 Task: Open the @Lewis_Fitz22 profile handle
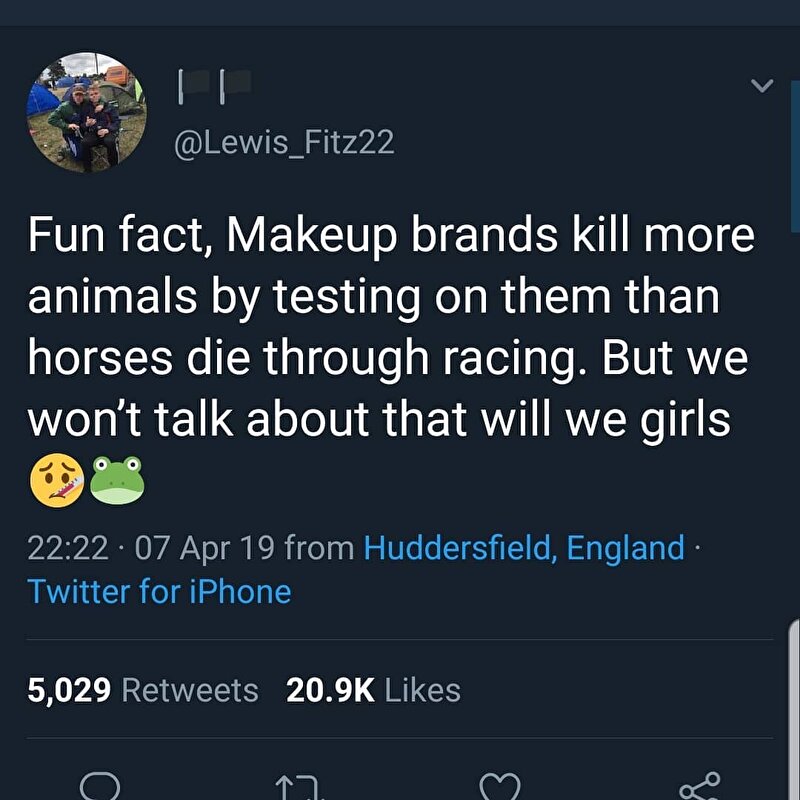tap(284, 143)
